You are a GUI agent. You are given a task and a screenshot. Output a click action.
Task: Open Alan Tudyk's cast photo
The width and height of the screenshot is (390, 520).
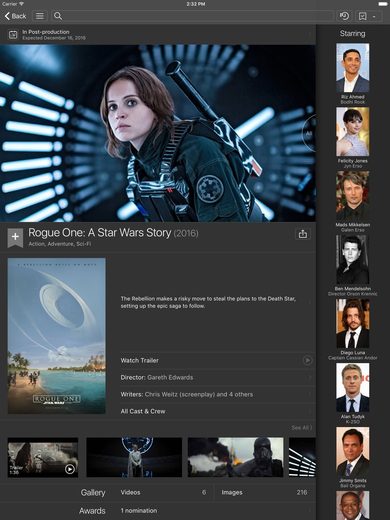353,388
